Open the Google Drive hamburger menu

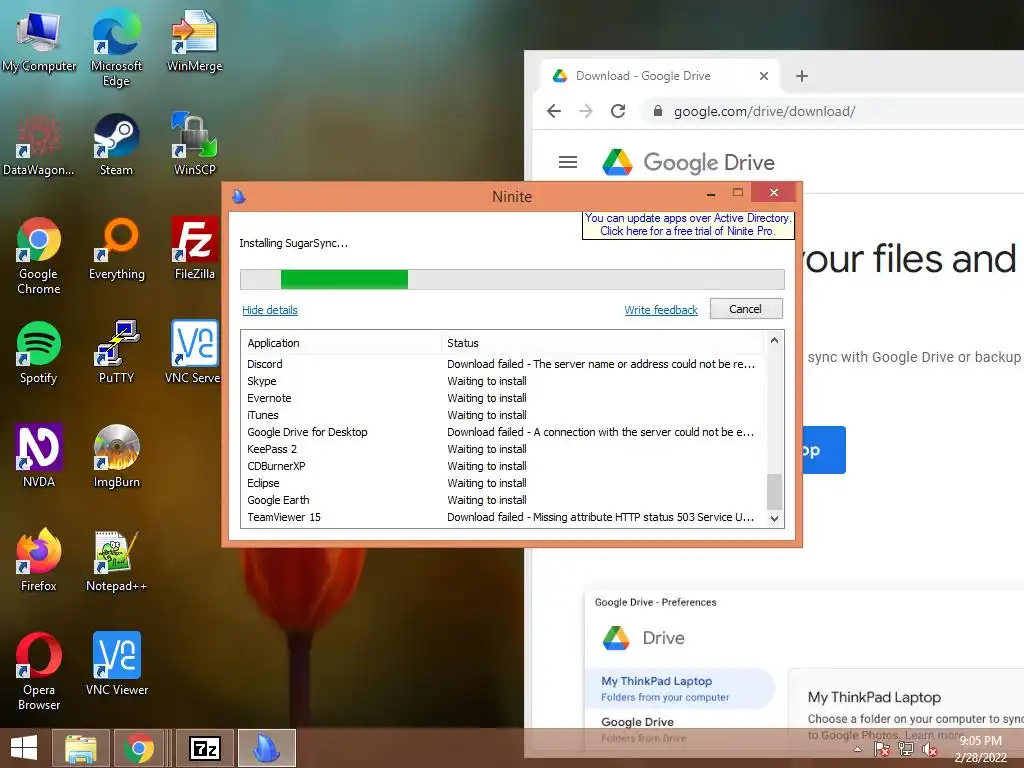click(568, 162)
